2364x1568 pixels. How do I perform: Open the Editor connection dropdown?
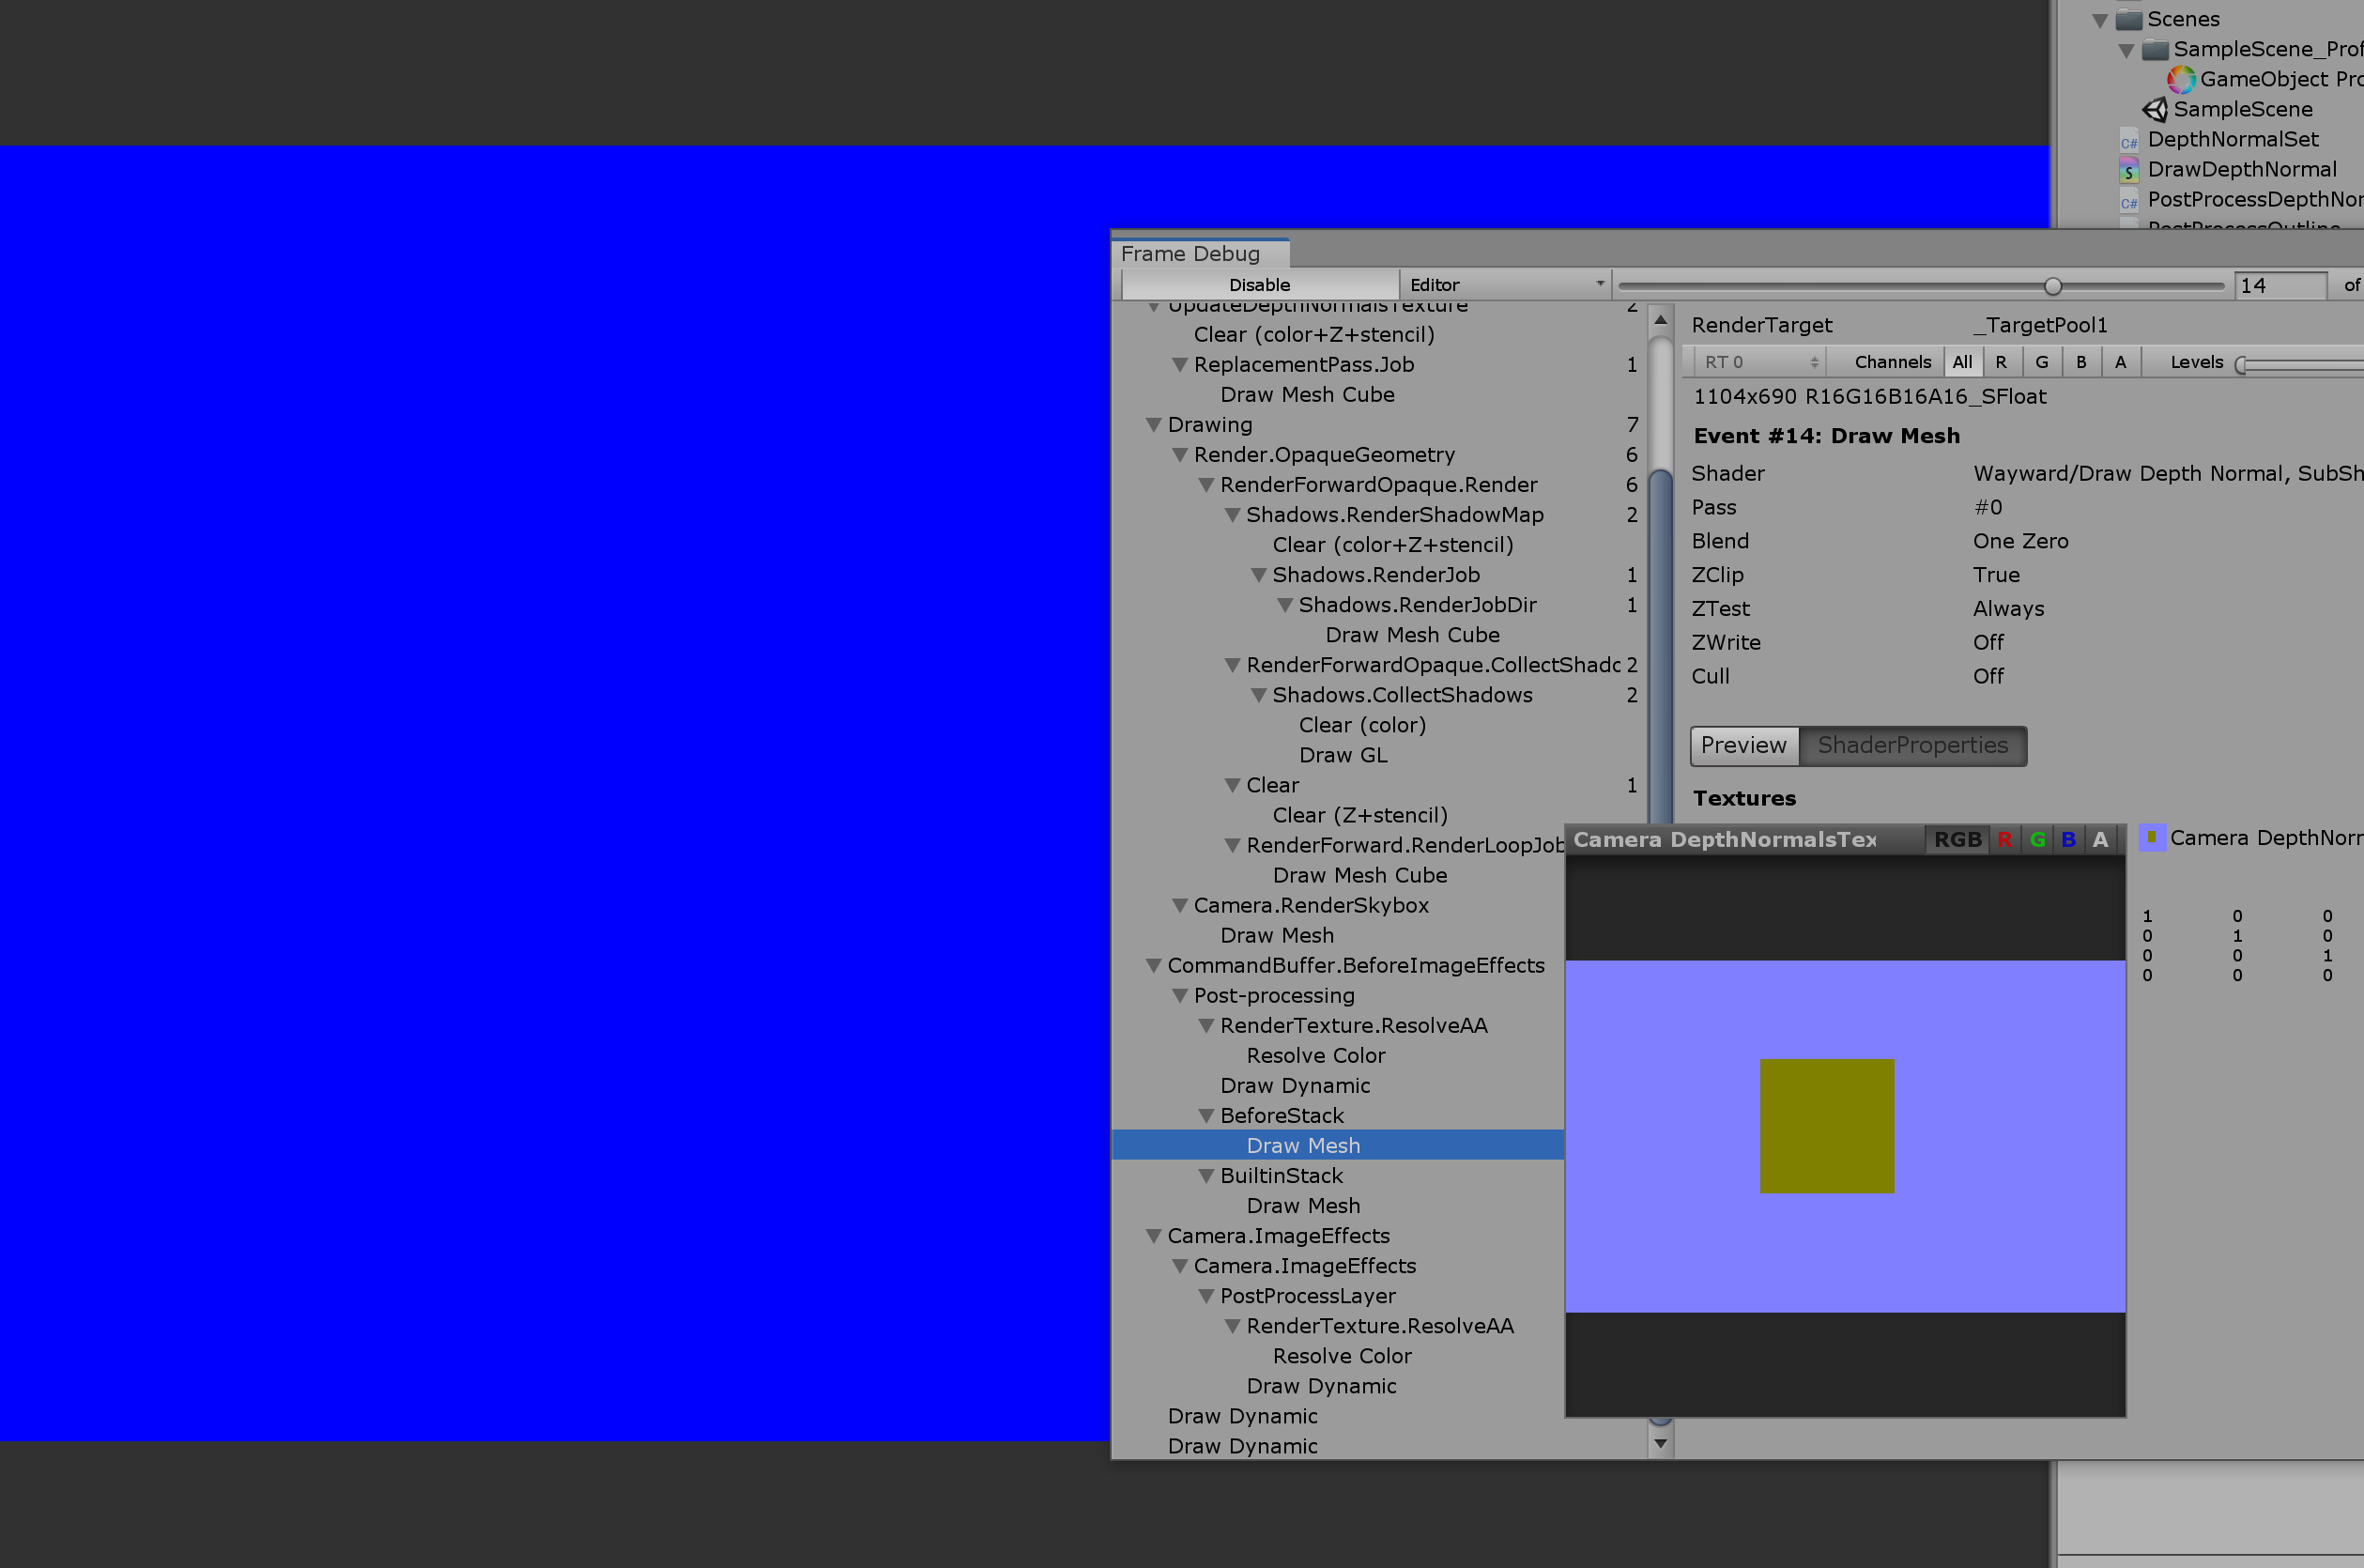(x=1505, y=285)
